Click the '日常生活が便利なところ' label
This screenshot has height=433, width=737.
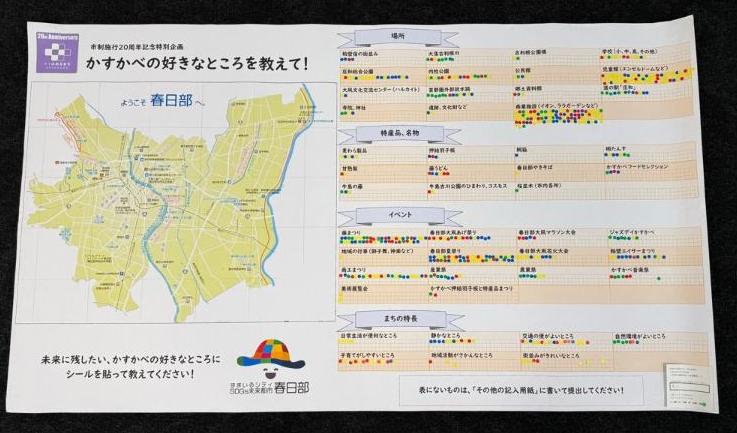(369, 336)
